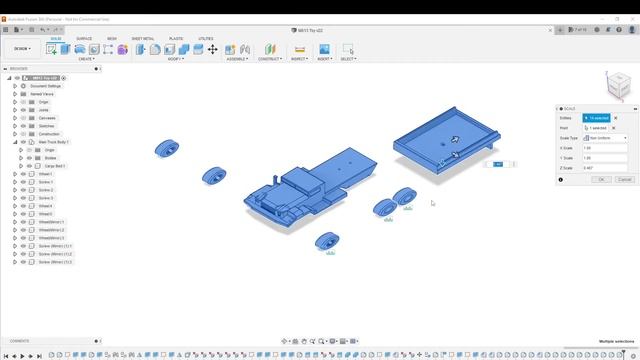Viewport: 640px width, 360px height.
Task: Jump to timeline start
Action: (6, 356)
